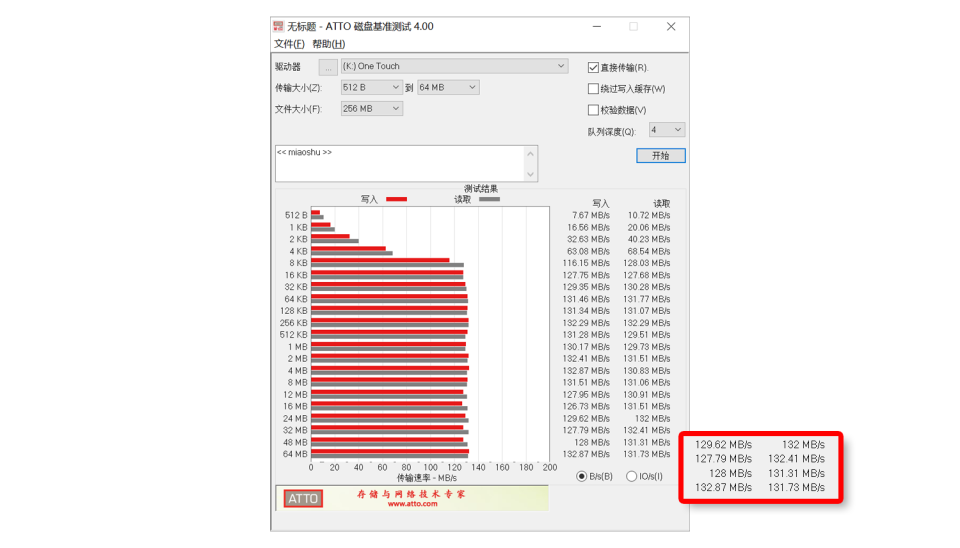Click the 1 MB row label

pyautogui.click(x=298, y=347)
